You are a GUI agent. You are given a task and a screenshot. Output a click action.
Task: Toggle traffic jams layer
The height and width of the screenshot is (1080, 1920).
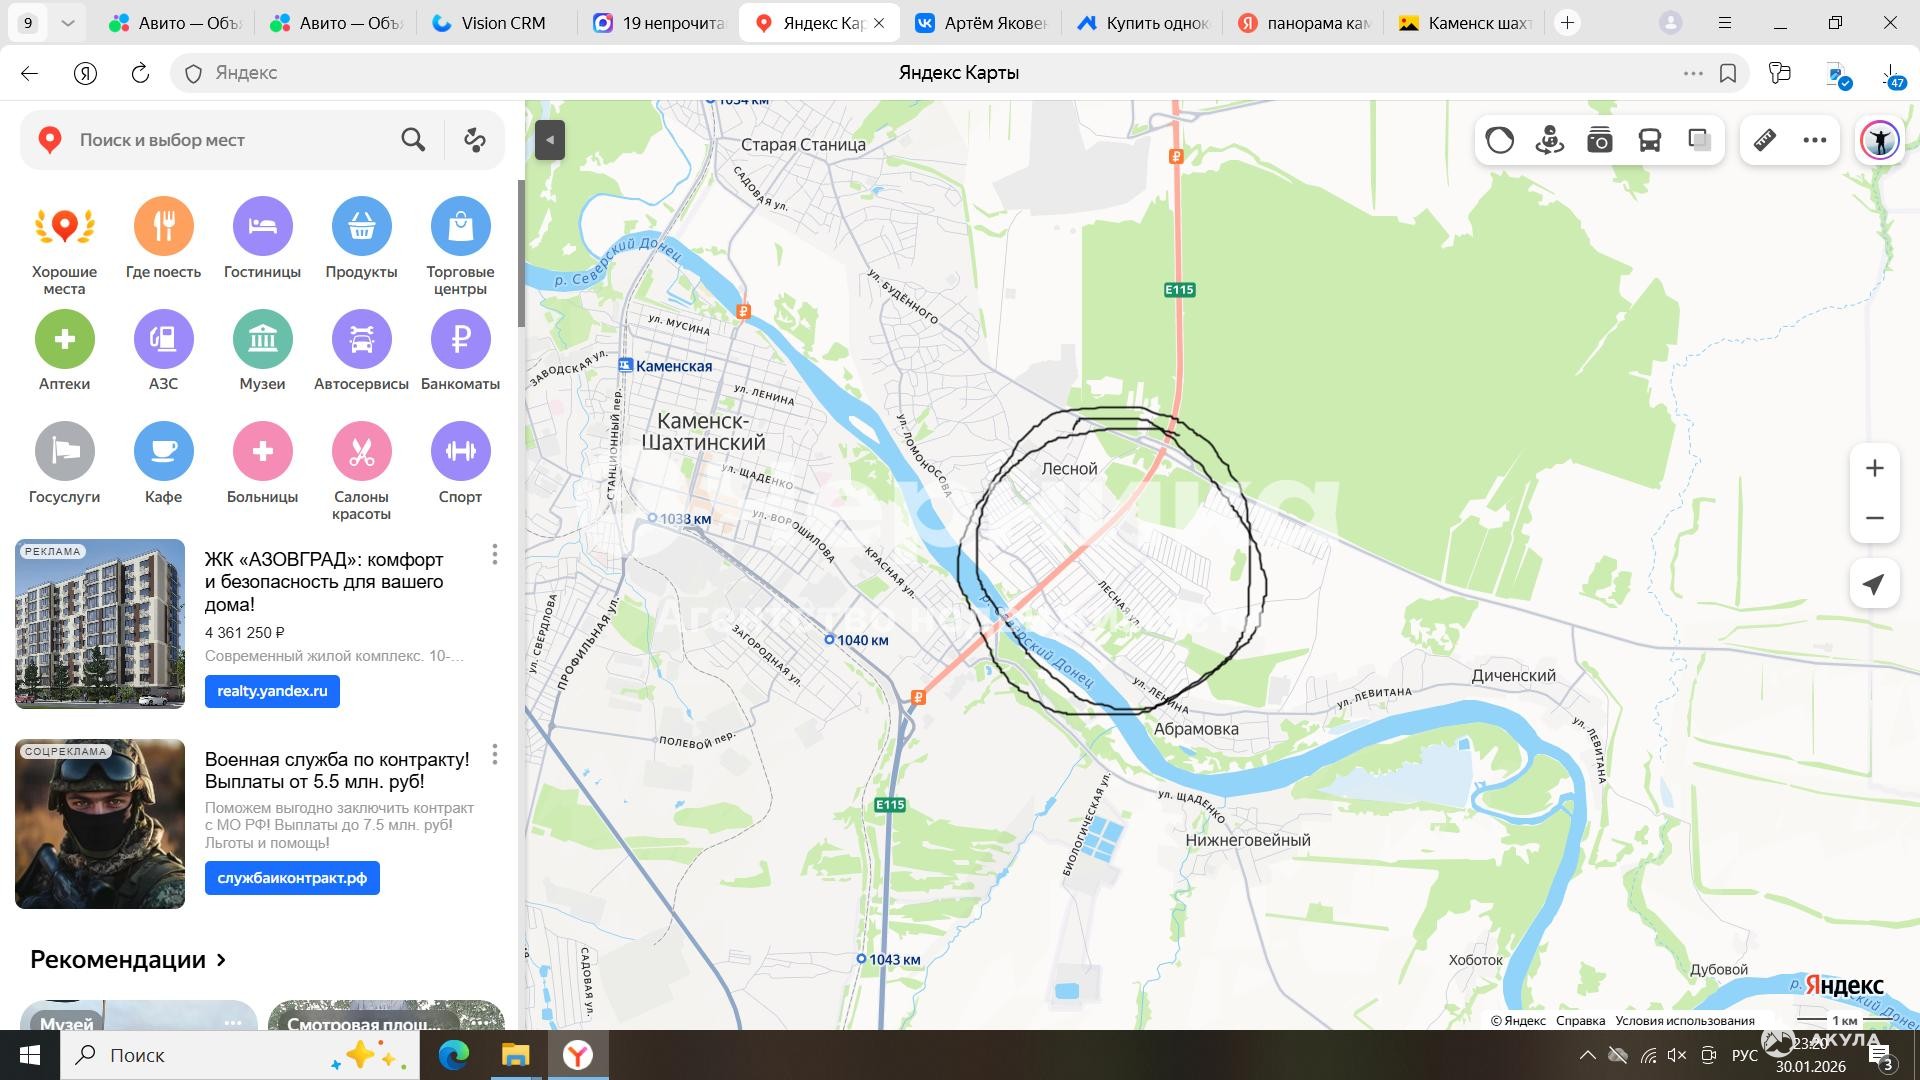click(1499, 140)
